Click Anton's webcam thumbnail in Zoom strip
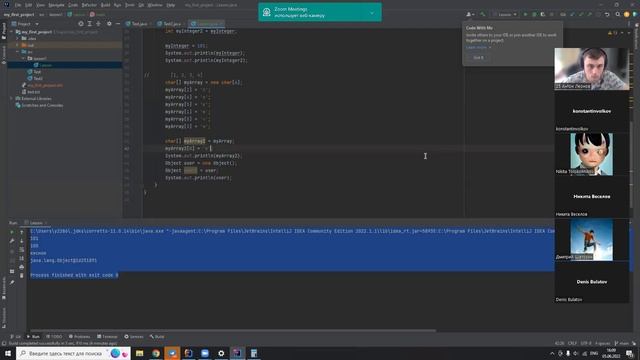The width and height of the screenshot is (640, 360). coord(591,69)
